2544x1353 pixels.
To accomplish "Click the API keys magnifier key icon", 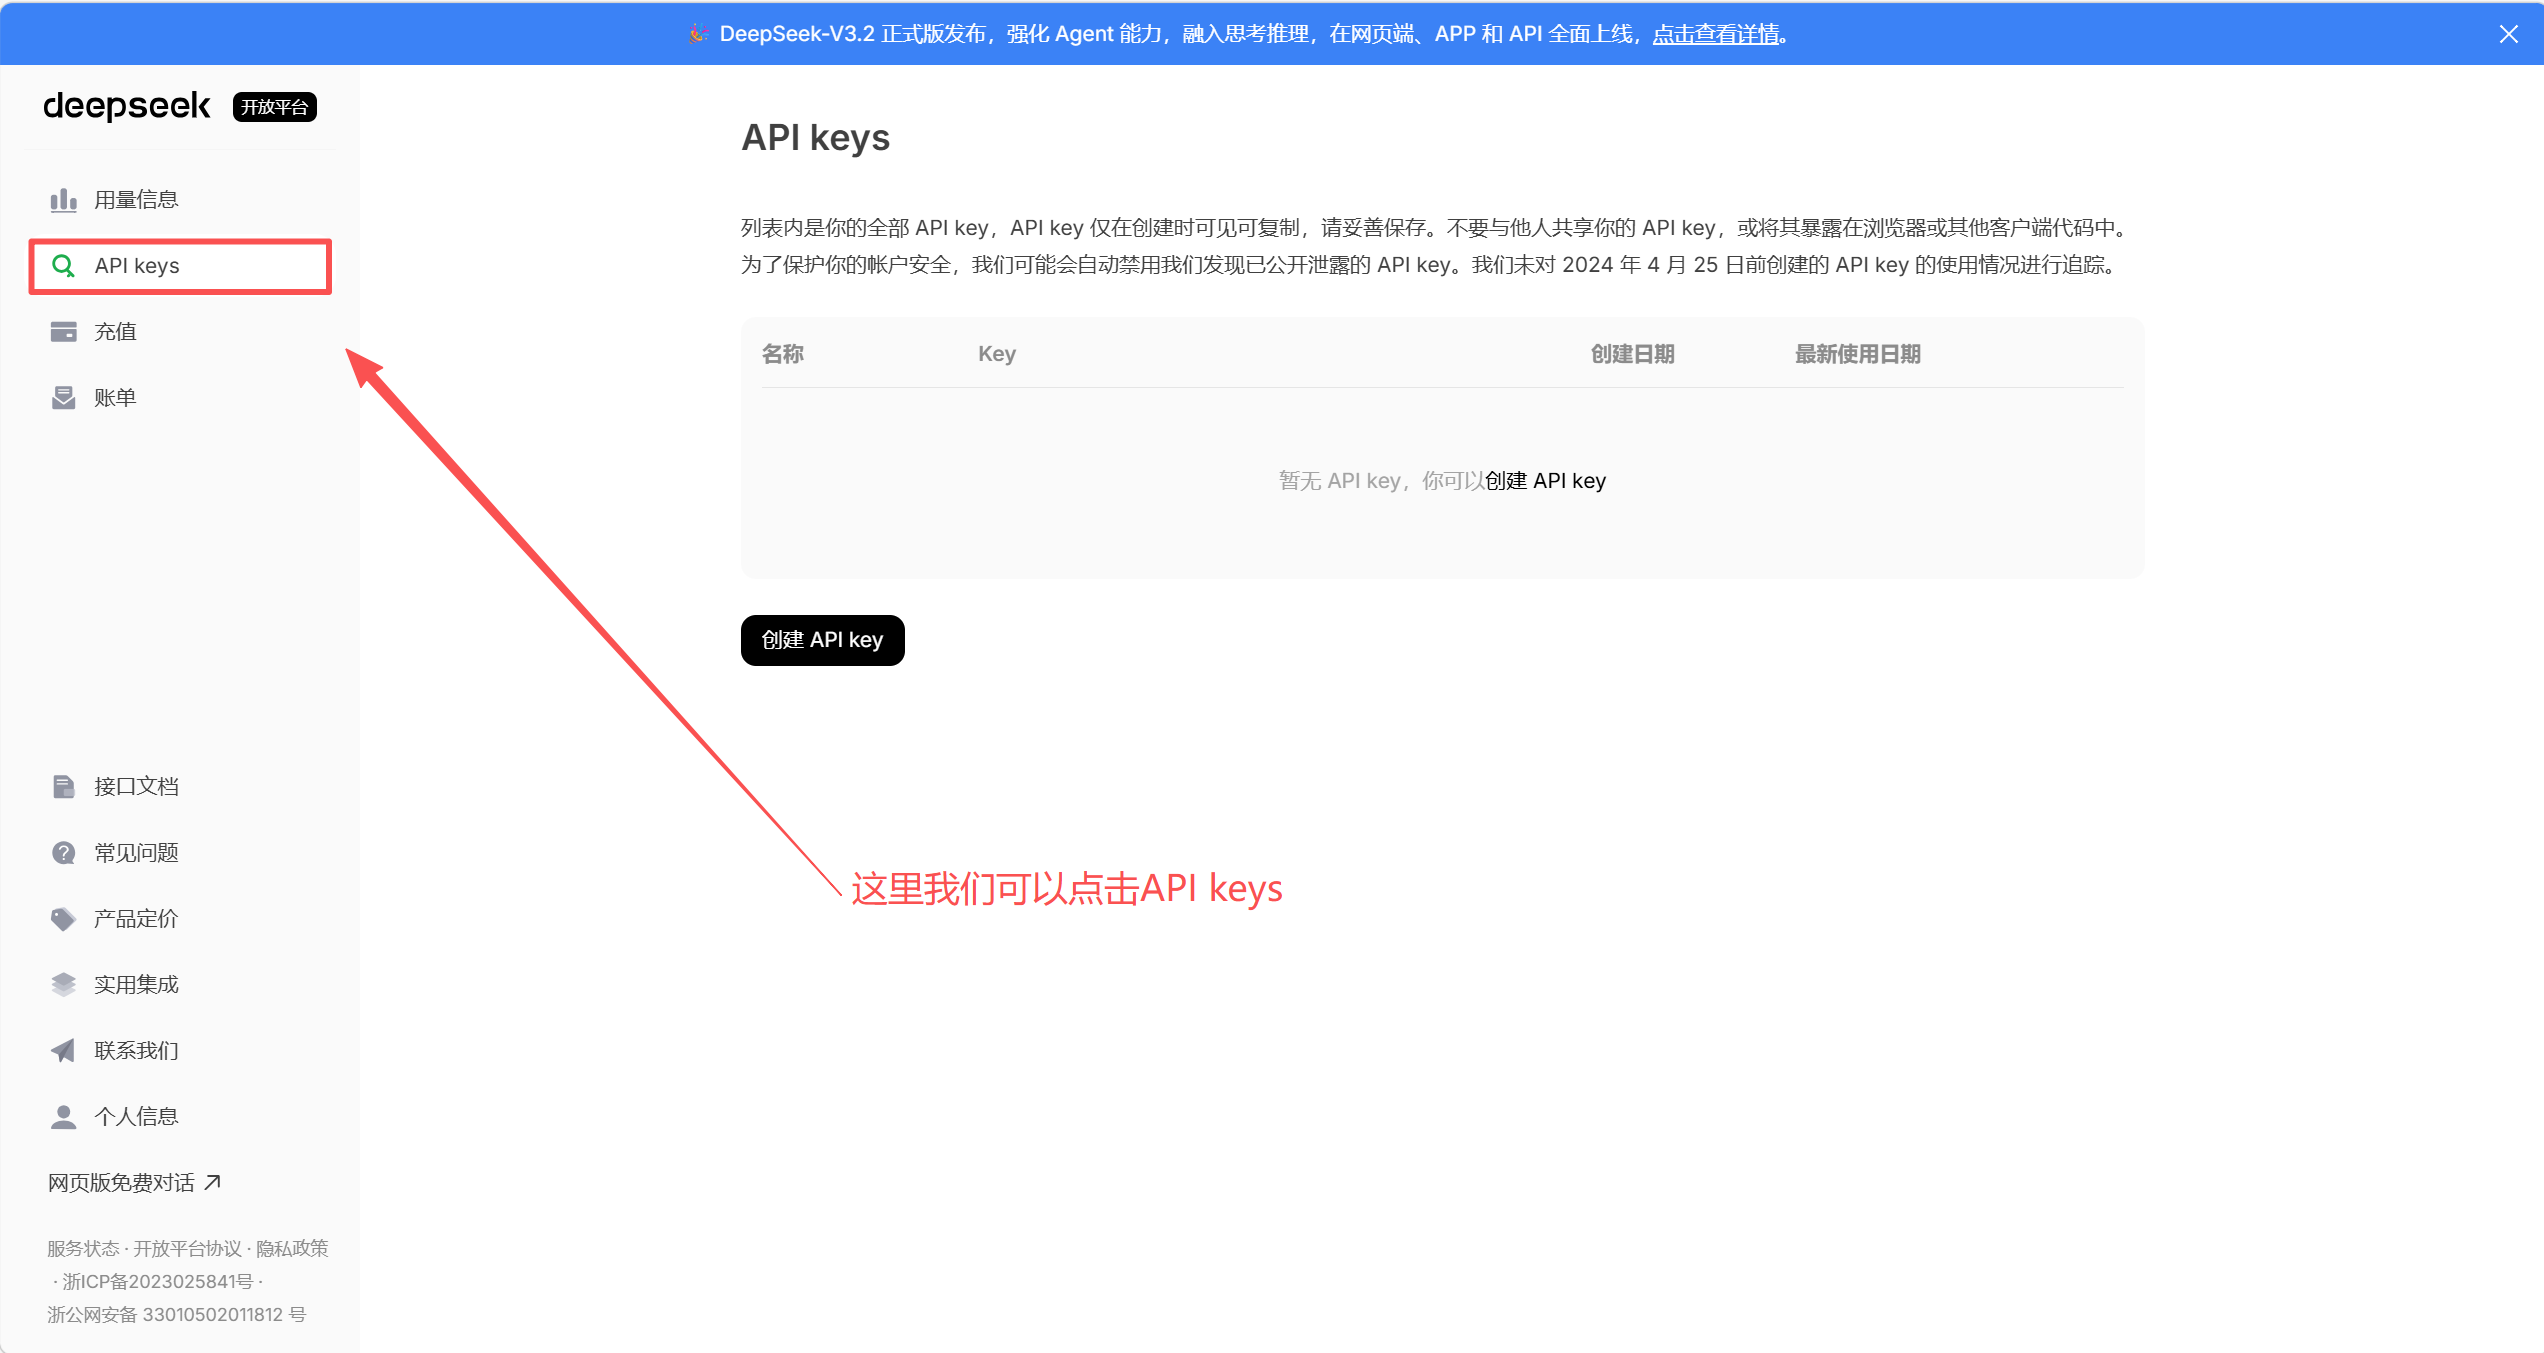I will (x=63, y=266).
